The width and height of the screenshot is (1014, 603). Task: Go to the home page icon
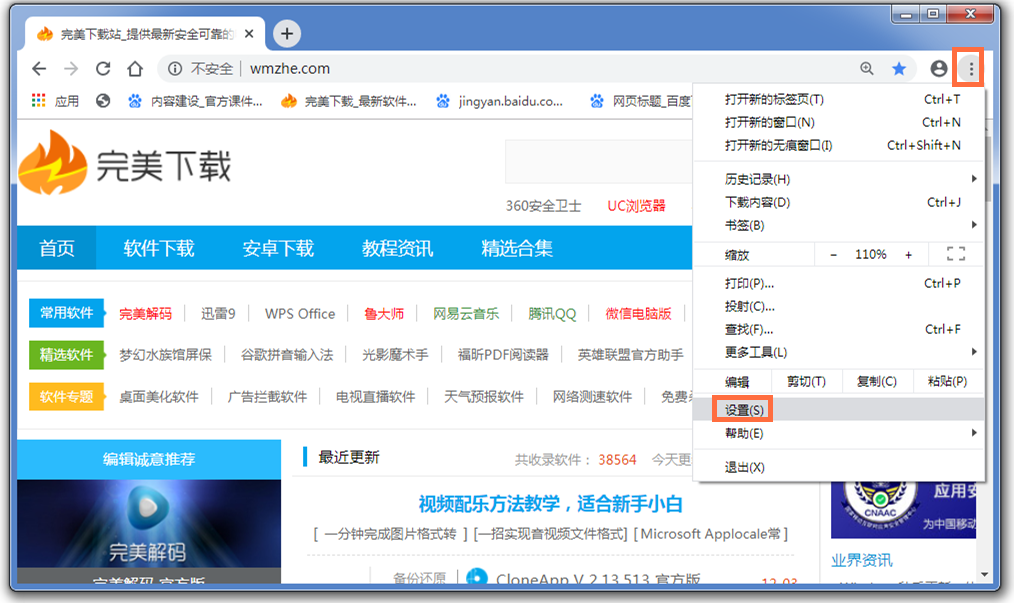coord(135,69)
